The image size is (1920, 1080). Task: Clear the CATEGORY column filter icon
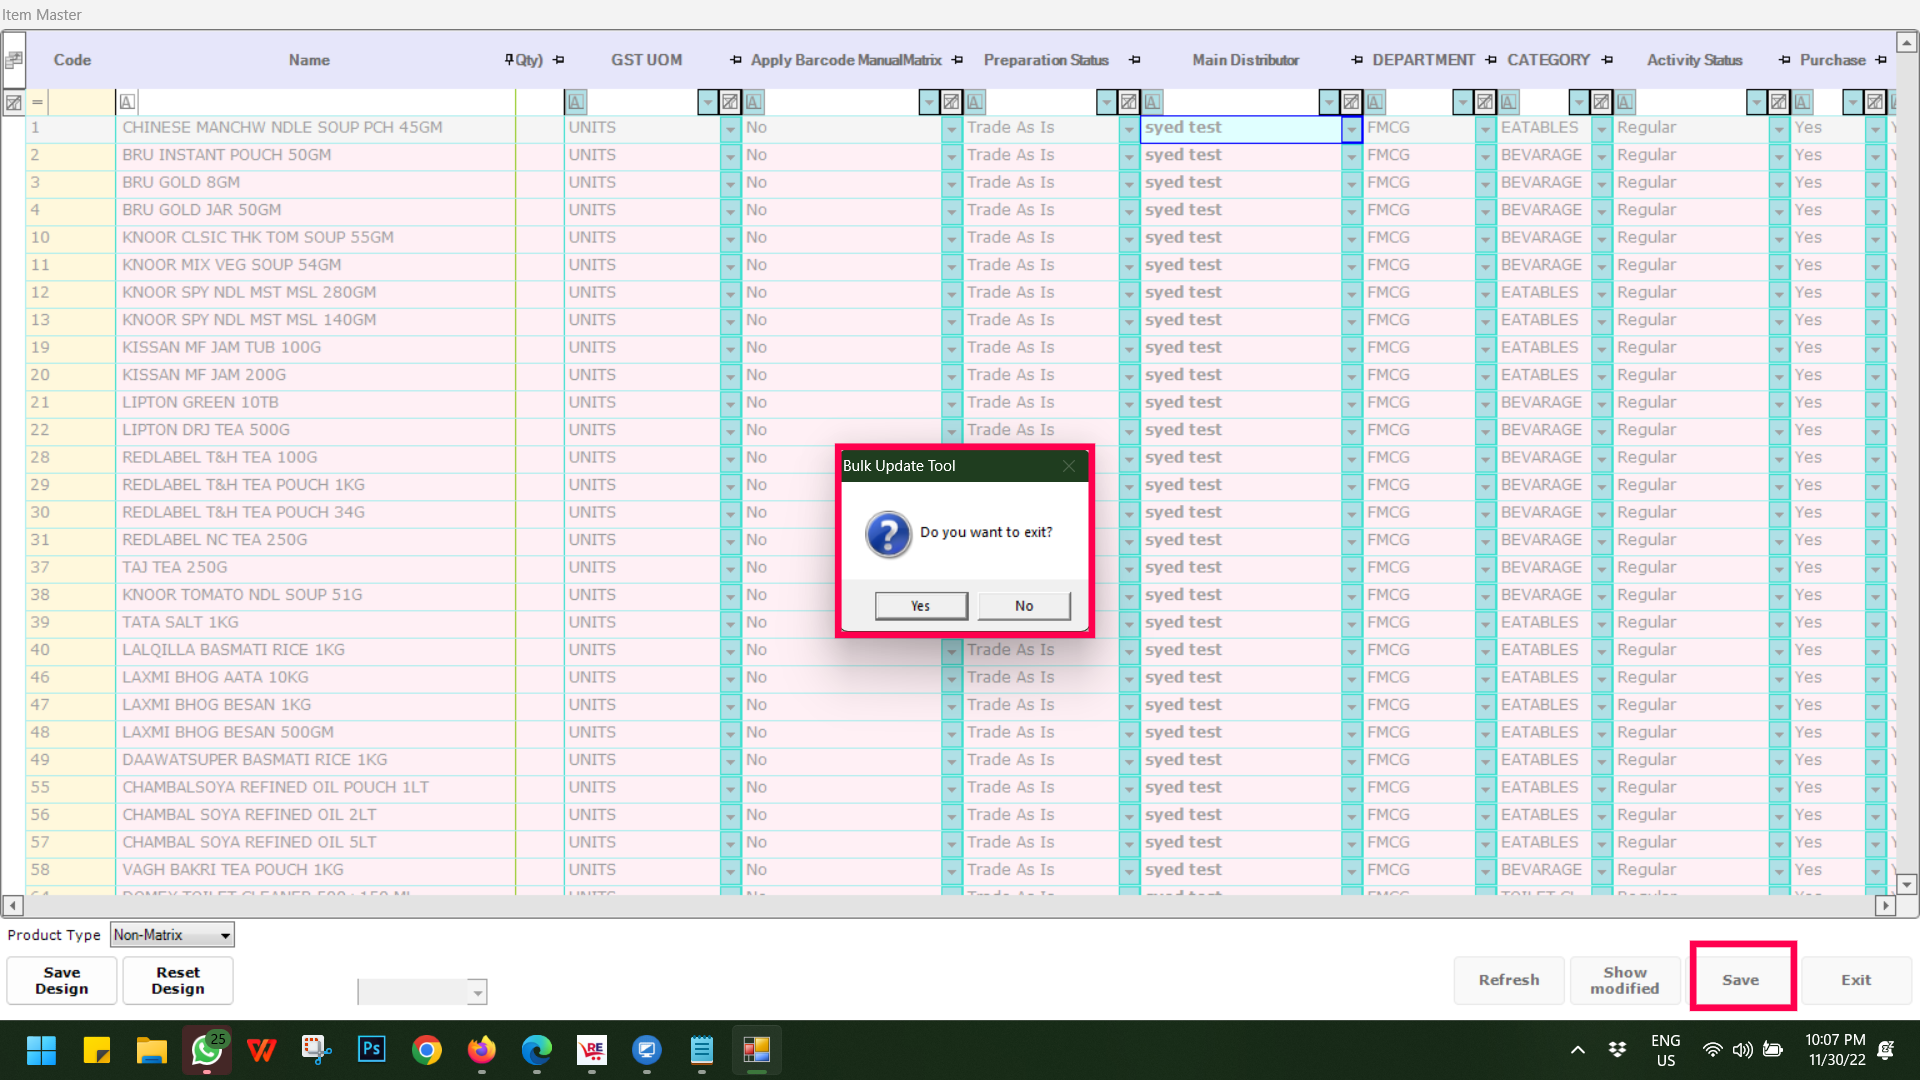[1601, 102]
